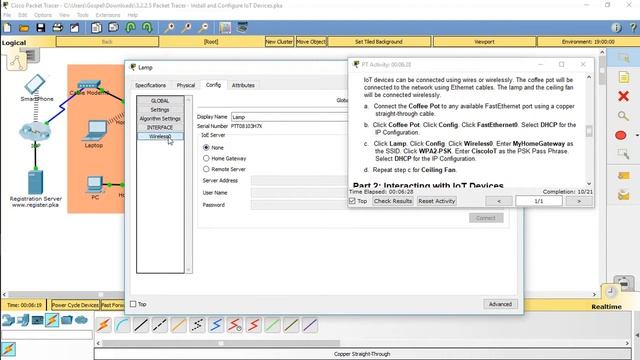The height and width of the screenshot is (360, 640).
Task: Click the Redo green arrow icon
Action: click(x=147, y=28)
